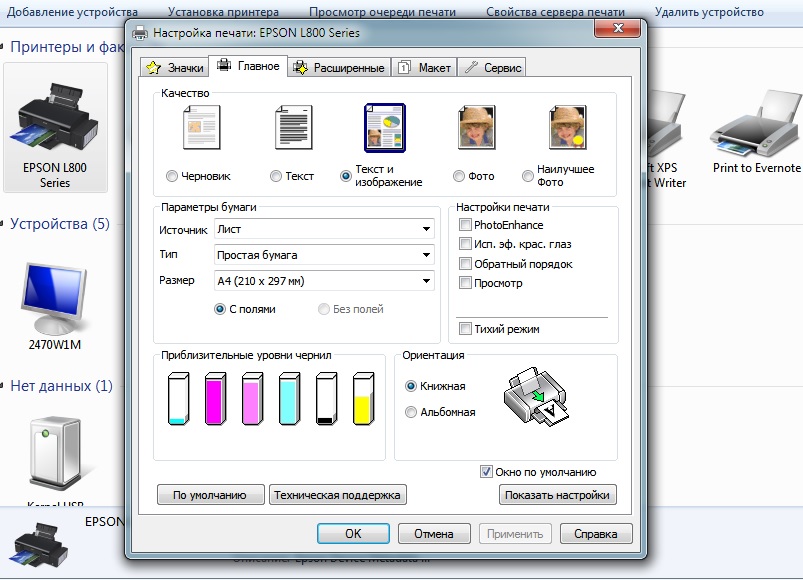Click the Справка button
Viewport: 803px width, 580px height.
click(596, 533)
